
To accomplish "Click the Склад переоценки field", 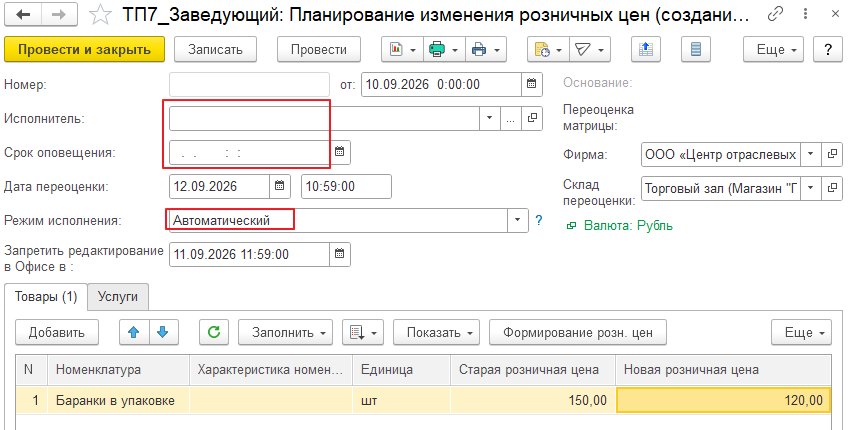I will click(720, 189).
